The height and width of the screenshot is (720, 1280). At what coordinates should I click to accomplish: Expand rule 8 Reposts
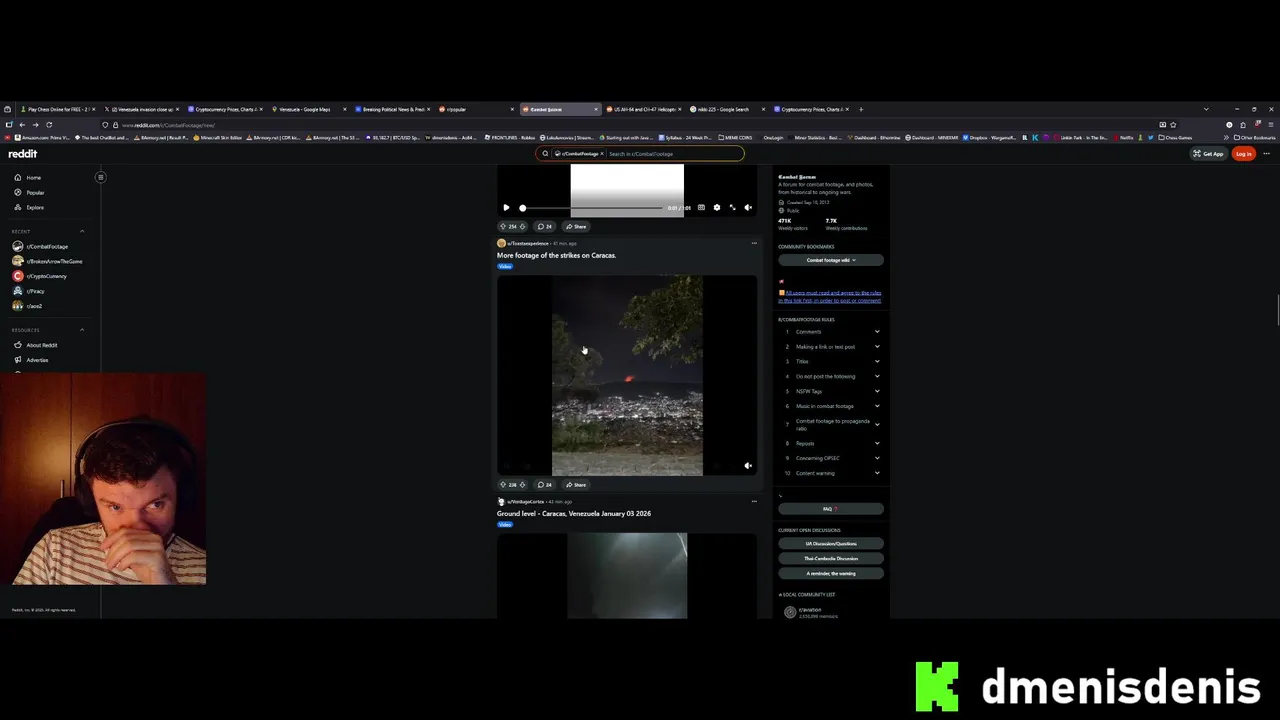pos(830,443)
